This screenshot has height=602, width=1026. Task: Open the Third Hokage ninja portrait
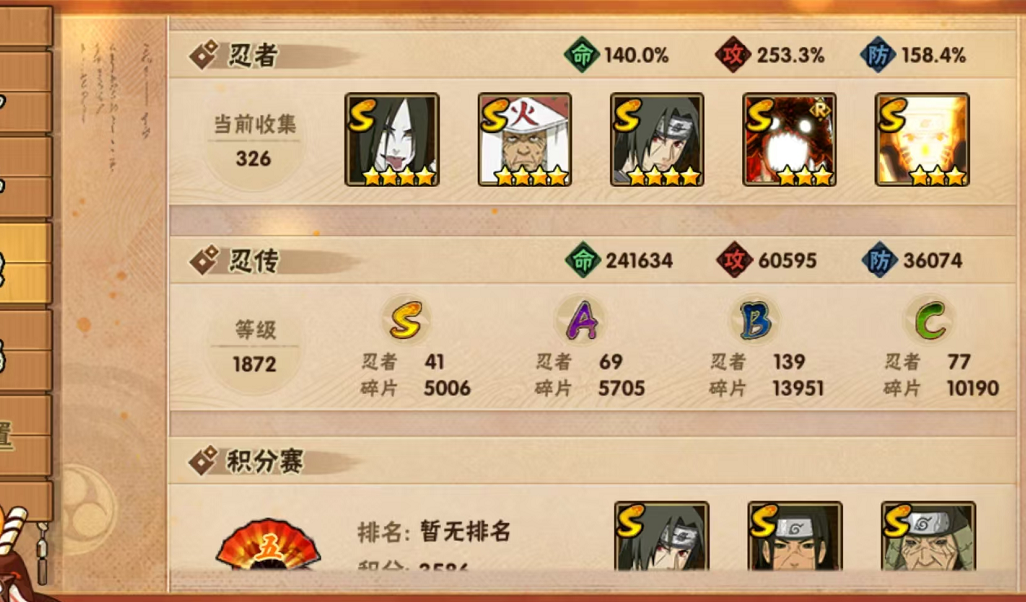tap(525, 139)
